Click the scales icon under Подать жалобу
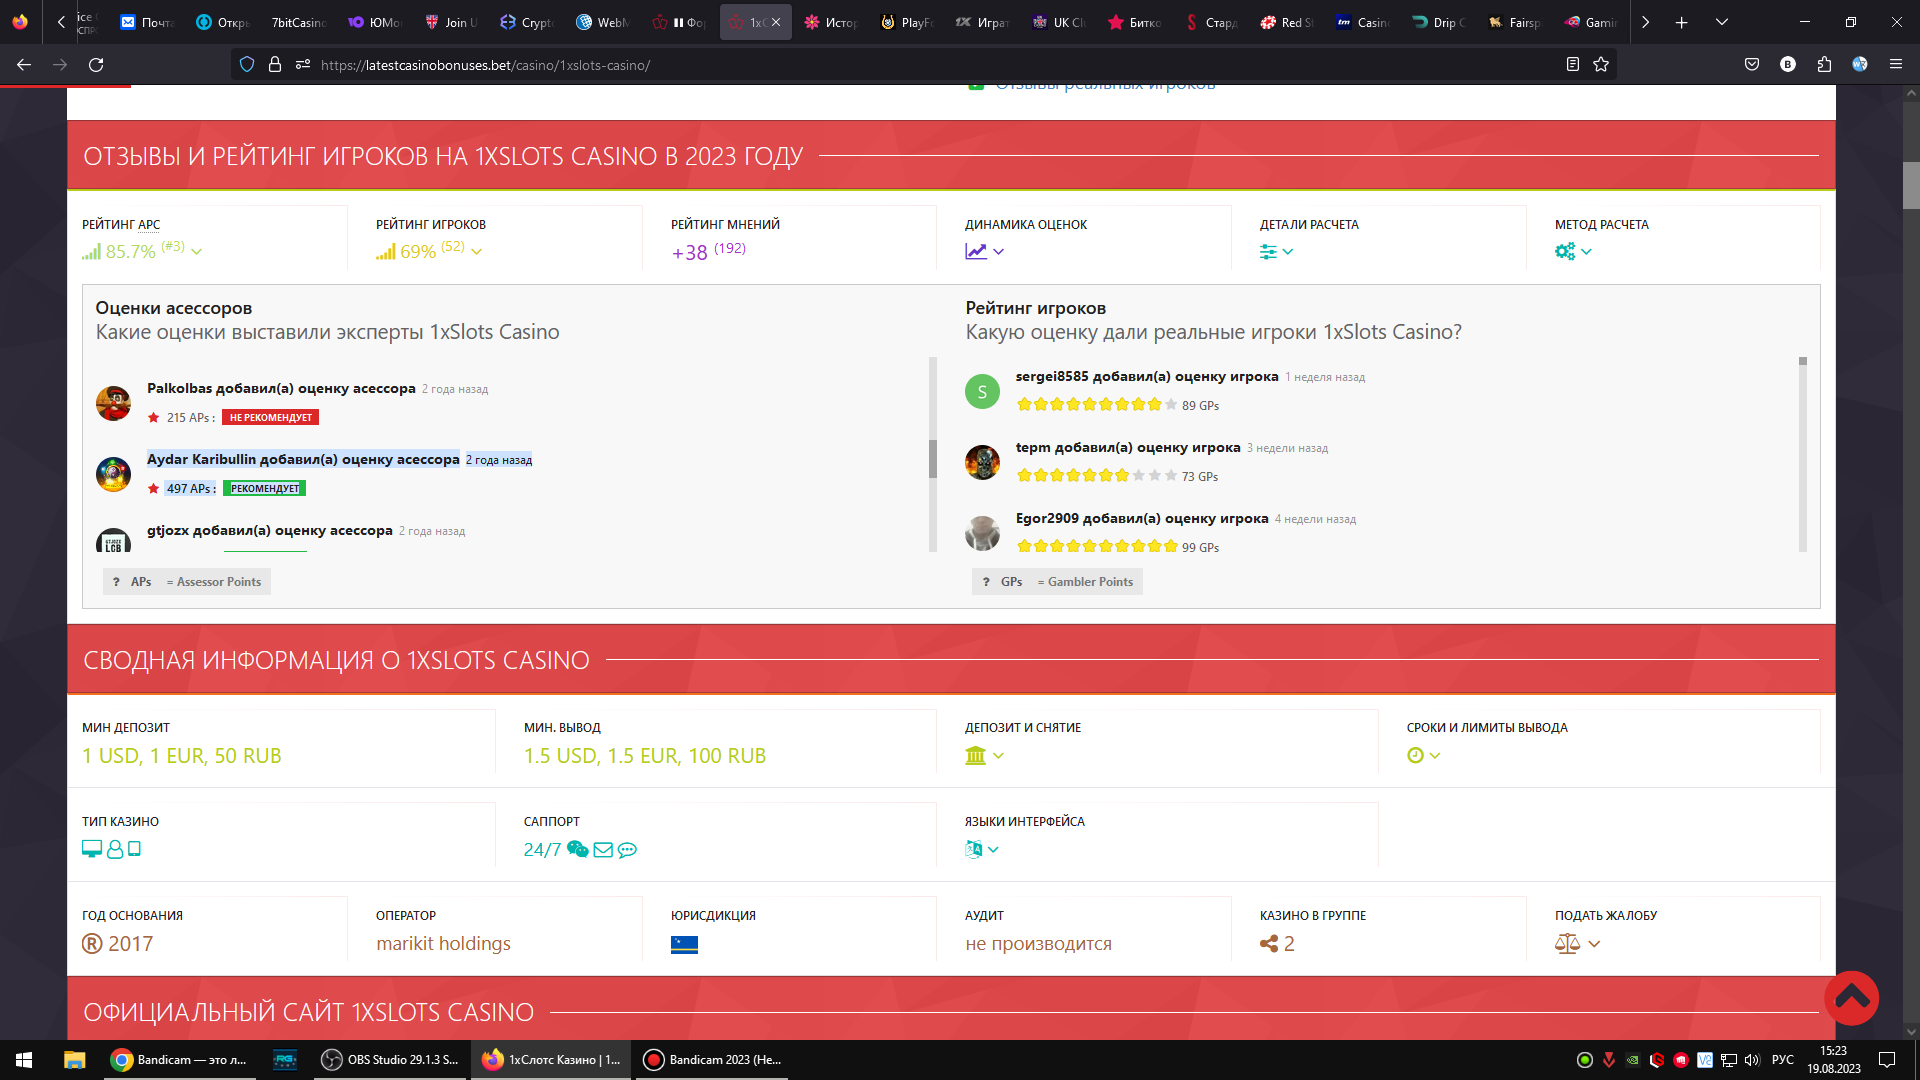Viewport: 1920px width, 1080px height. 1567,944
